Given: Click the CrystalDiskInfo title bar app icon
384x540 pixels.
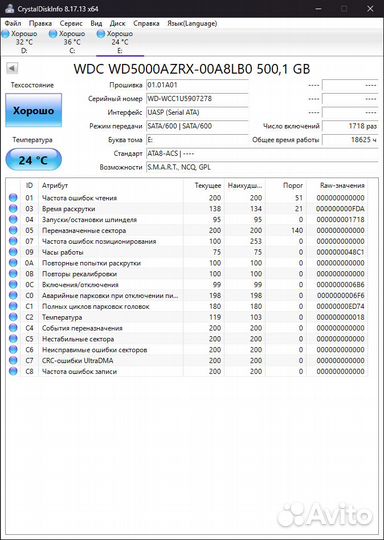Looking at the screenshot, I should 10,9.
